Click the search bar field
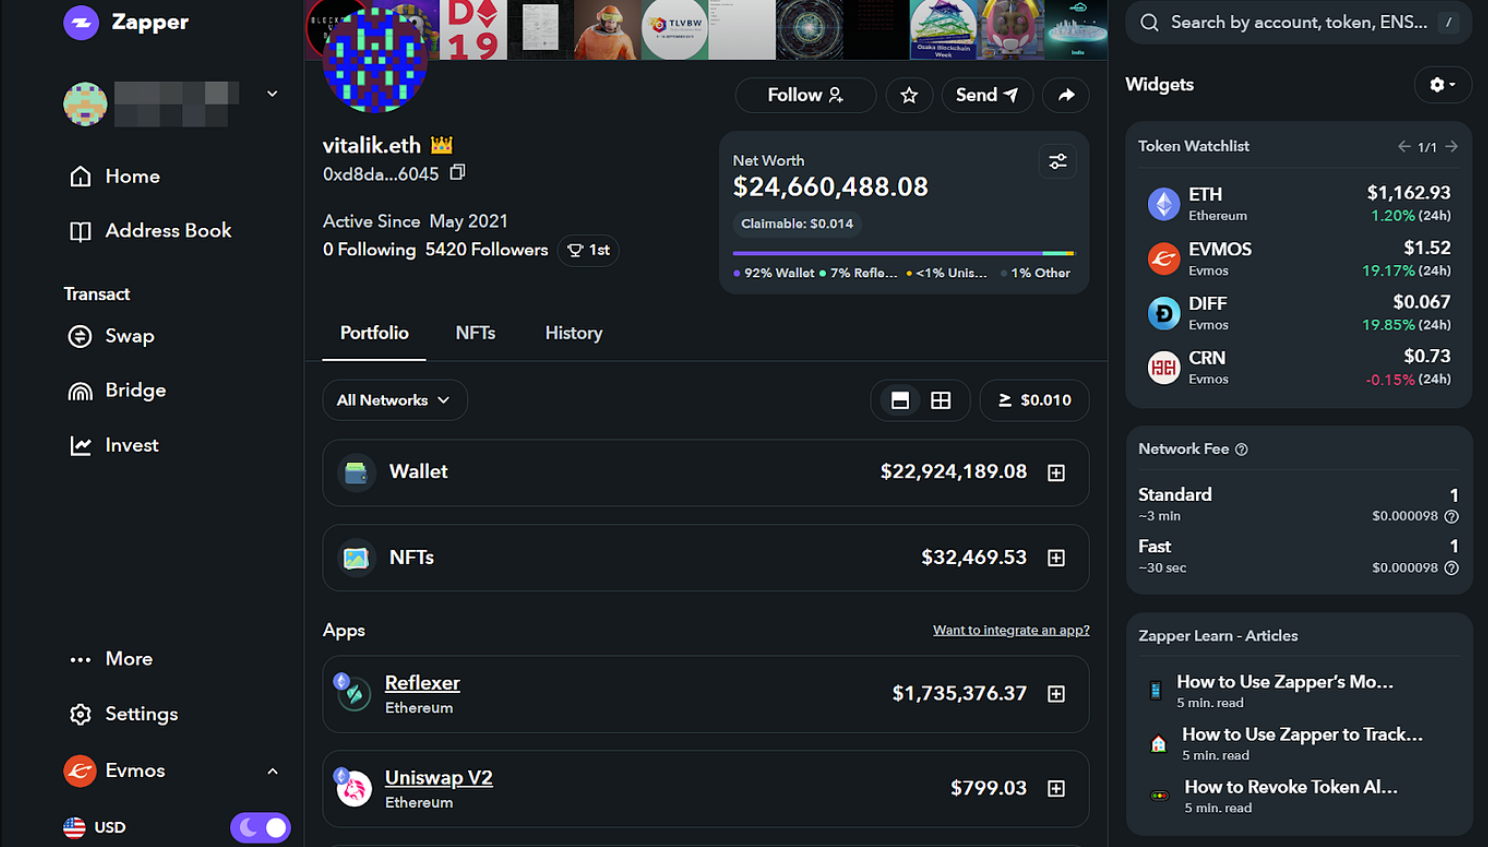The width and height of the screenshot is (1488, 847). [x=1298, y=22]
